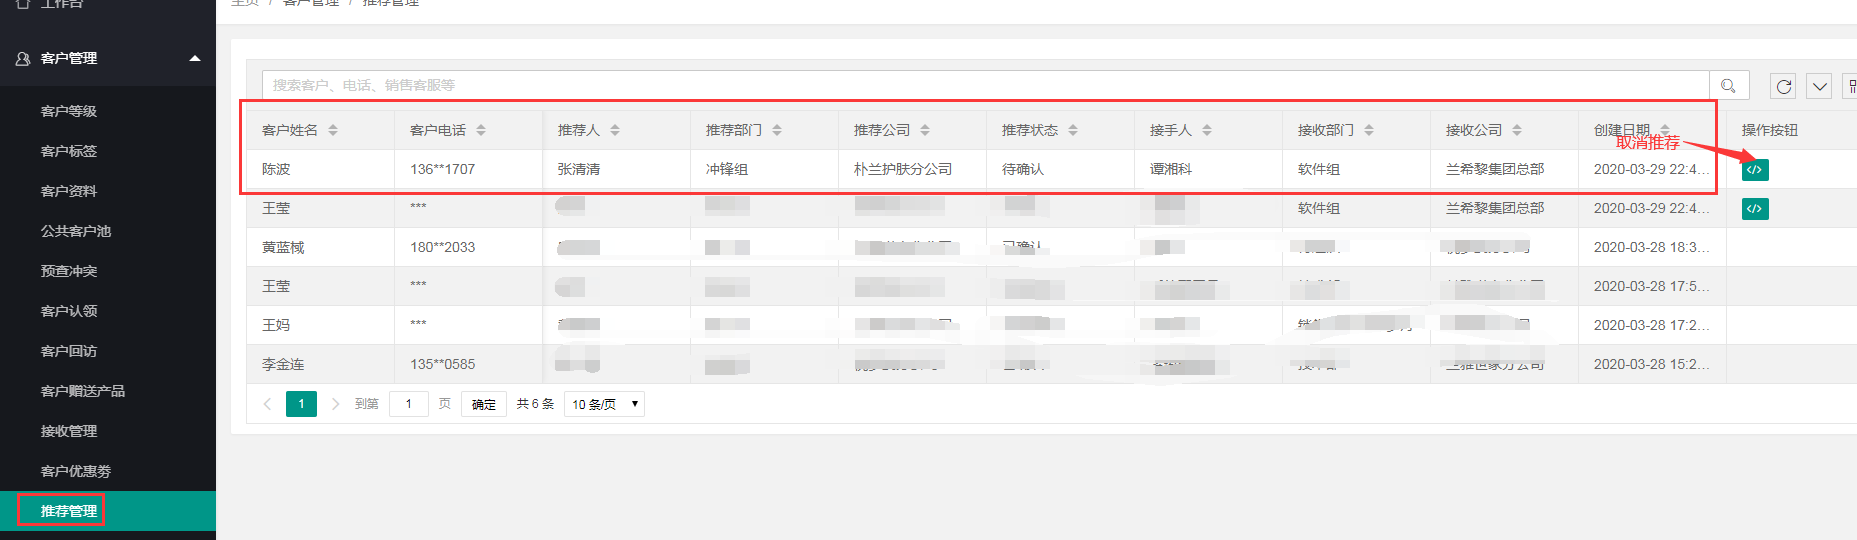The height and width of the screenshot is (540, 1857).
Task: Click department cell 冲锋组
Action: pyautogui.click(x=727, y=170)
